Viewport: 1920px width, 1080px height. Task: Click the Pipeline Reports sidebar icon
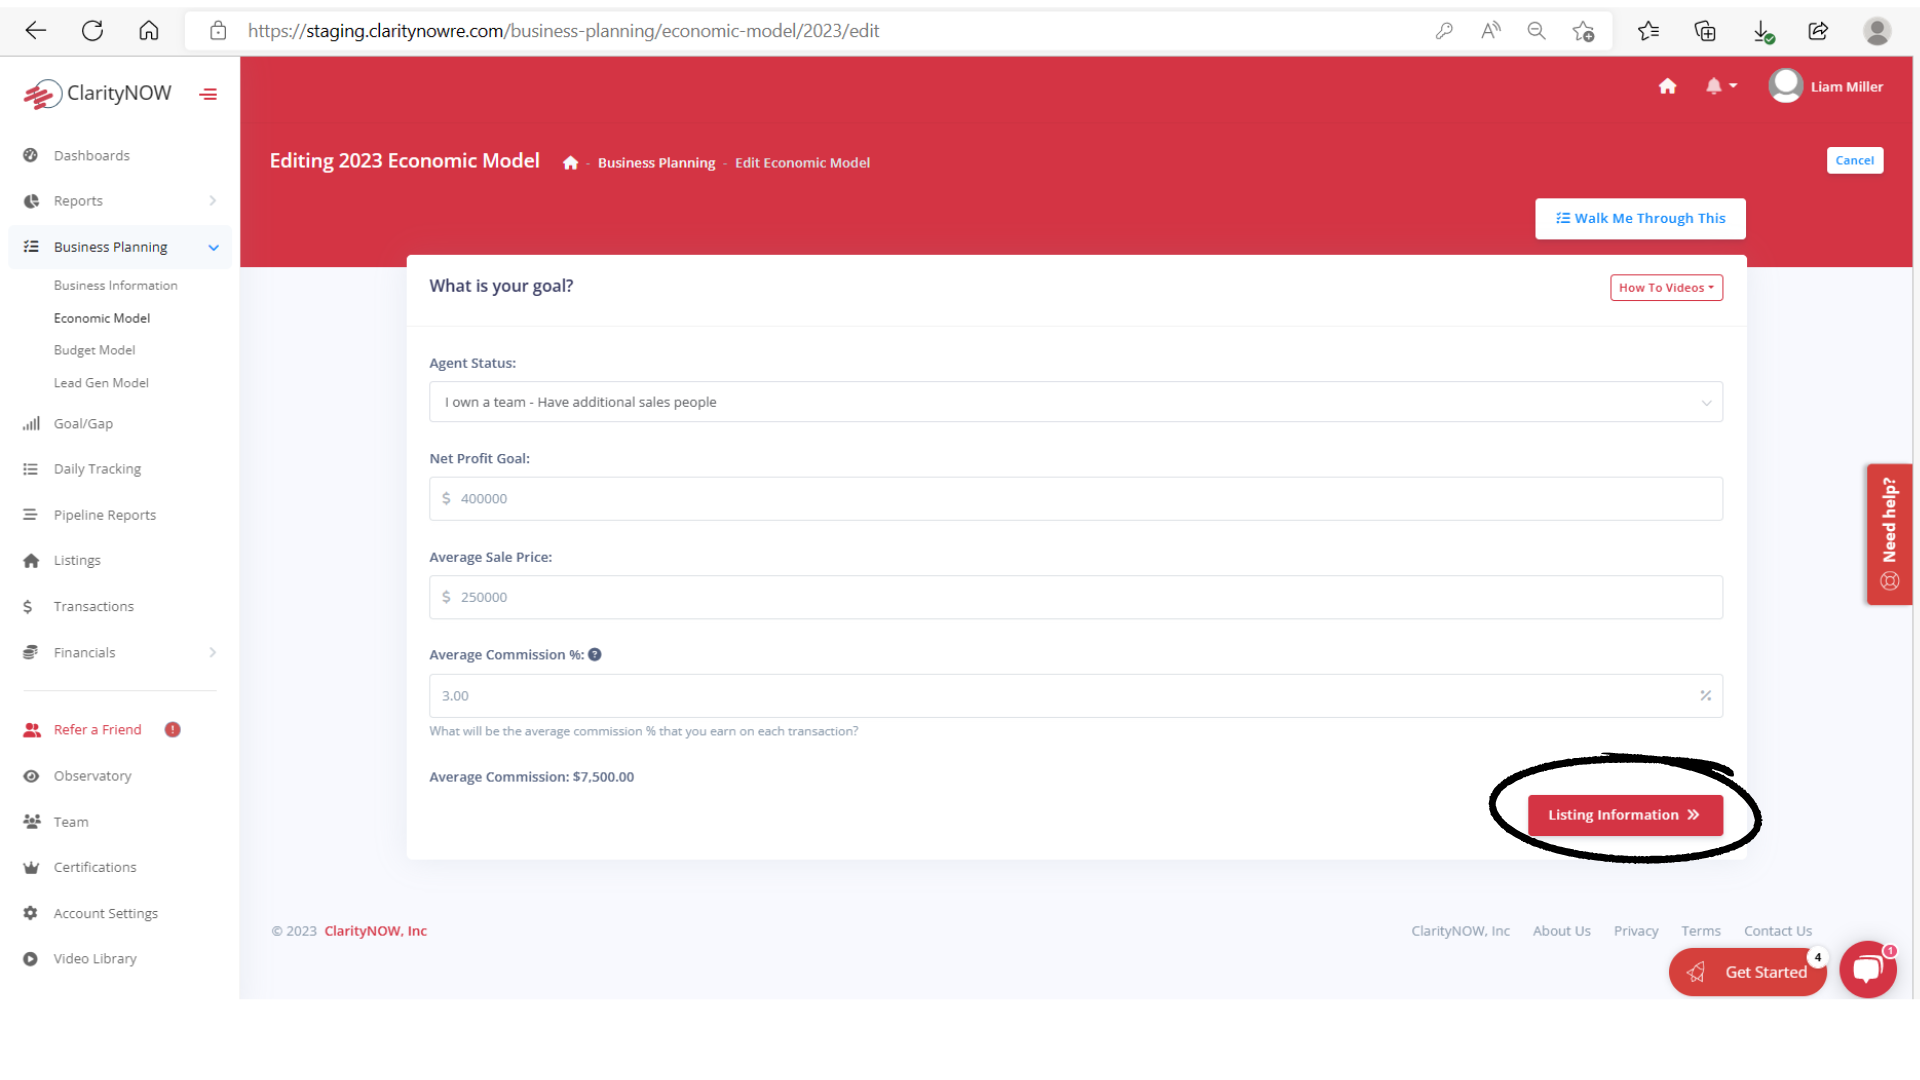[29, 514]
